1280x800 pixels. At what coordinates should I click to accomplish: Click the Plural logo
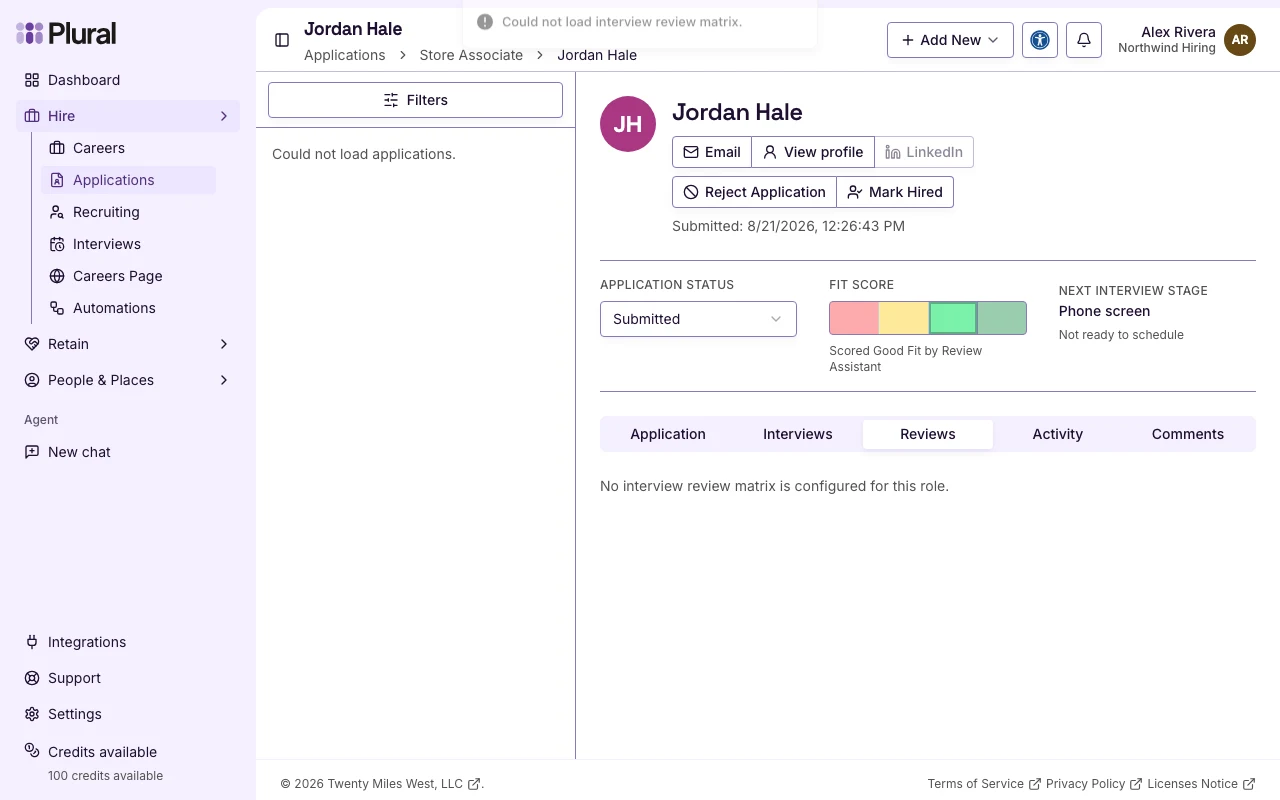click(x=66, y=34)
